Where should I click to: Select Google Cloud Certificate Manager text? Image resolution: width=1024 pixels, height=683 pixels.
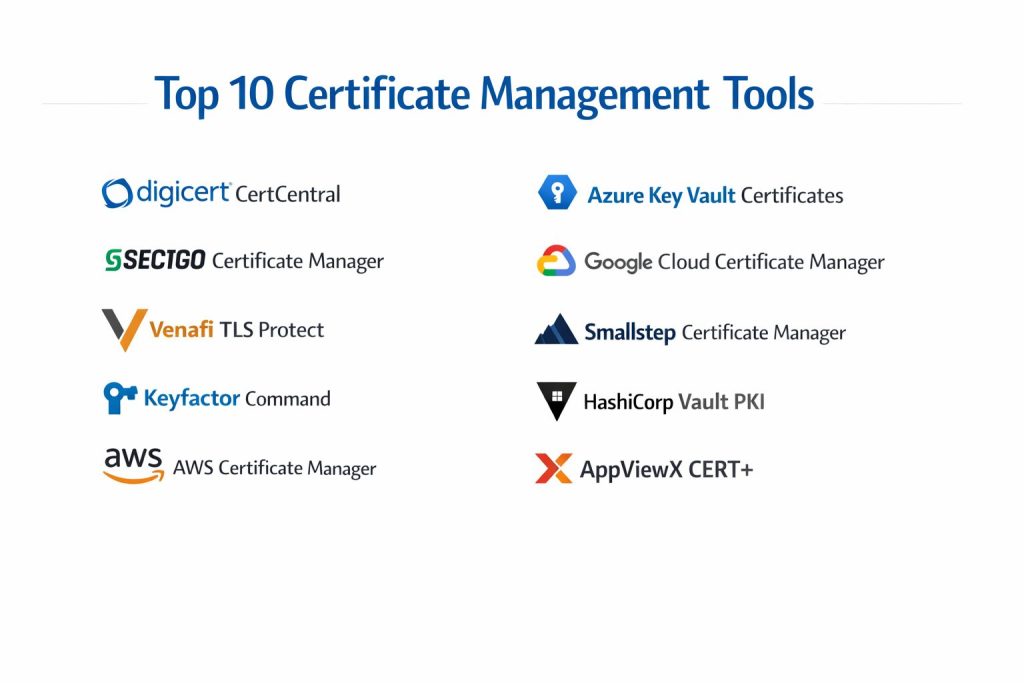click(734, 262)
